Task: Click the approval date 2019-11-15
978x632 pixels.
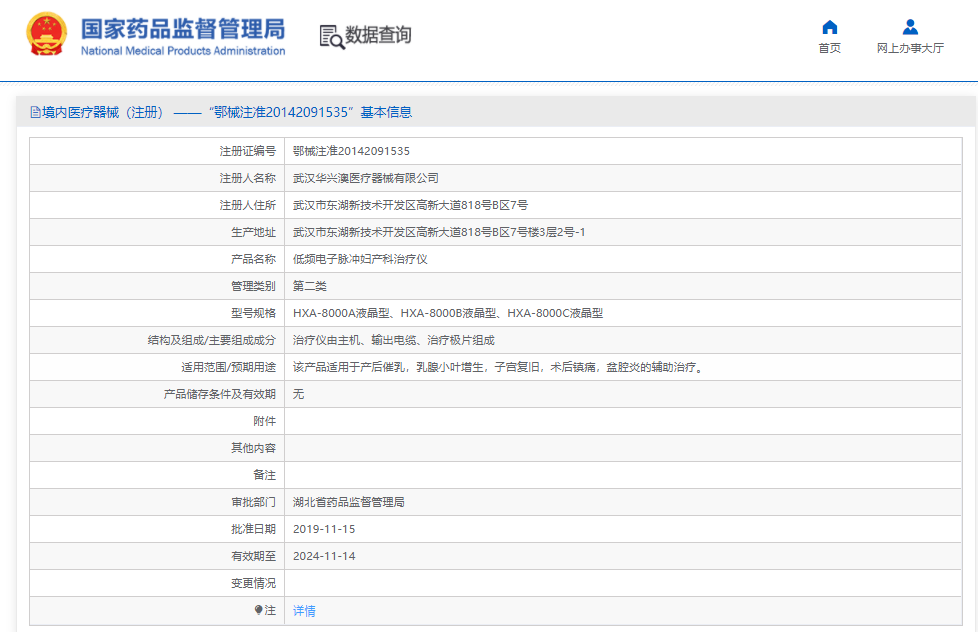Action: 324,529
